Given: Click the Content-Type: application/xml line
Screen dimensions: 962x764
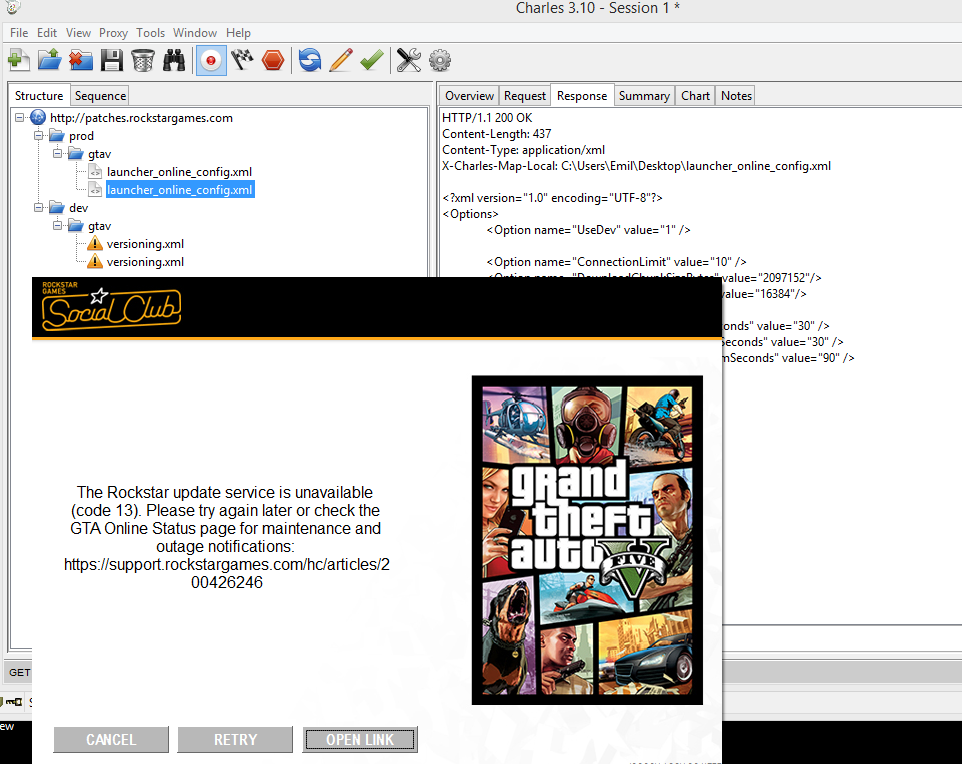Looking at the screenshot, I should pos(523,150).
